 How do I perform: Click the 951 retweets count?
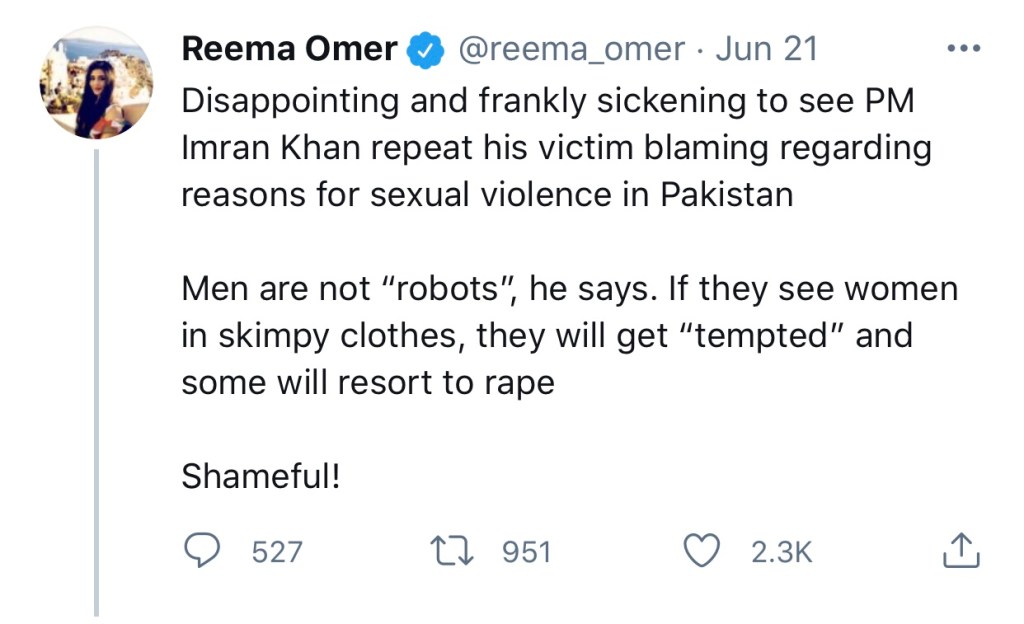click(526, 551)
